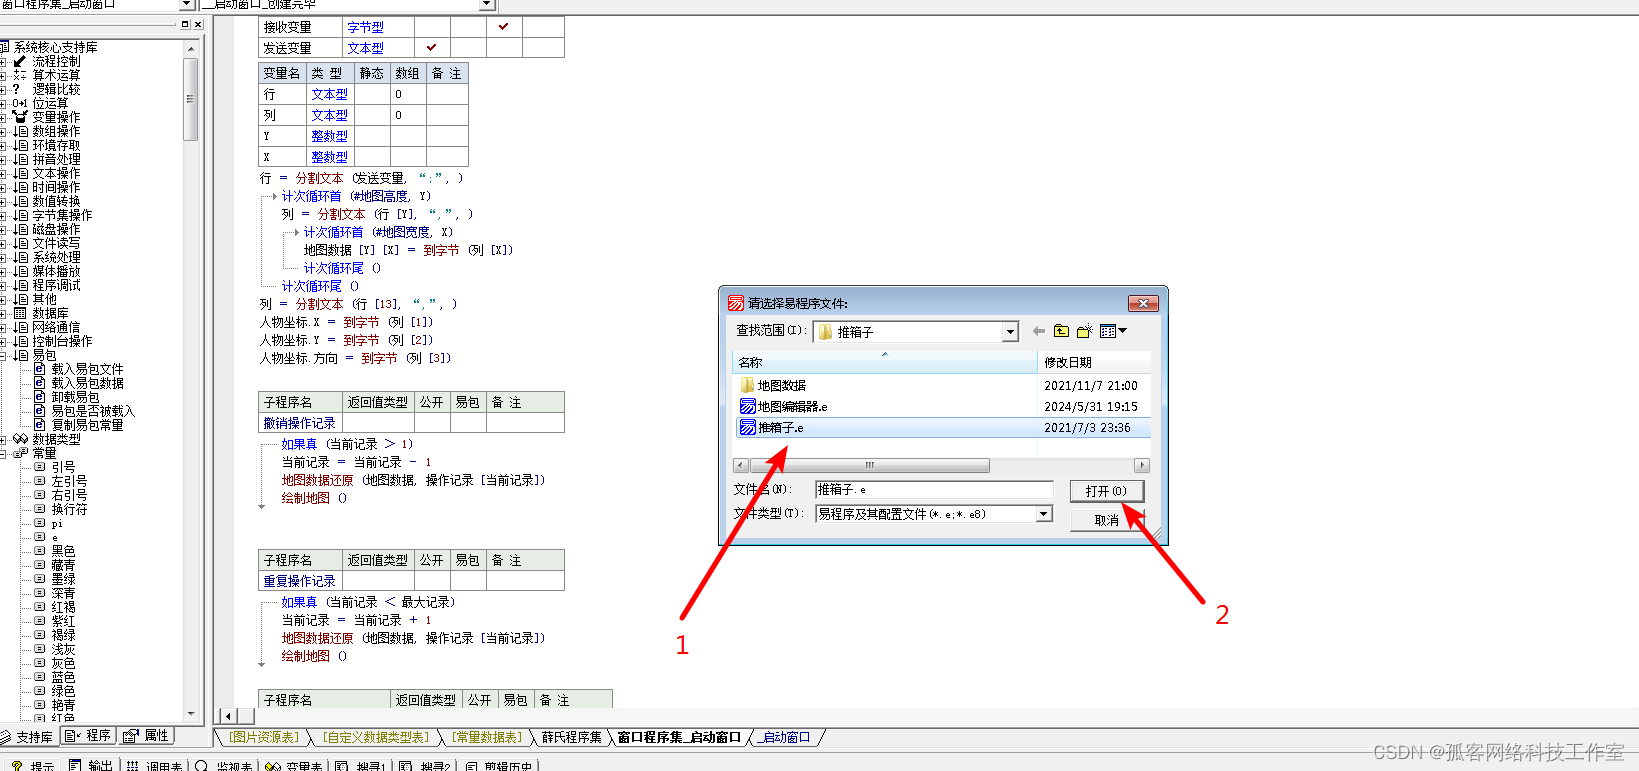Open the 文件类型 dropdown
Screen dimensions: 1639x771
click(x=1043, y=514)
